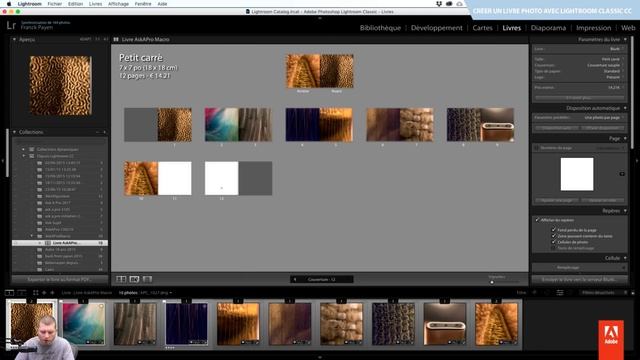Add new collection with plus icon
Viewport: 640px width, 360px height.
104,132
